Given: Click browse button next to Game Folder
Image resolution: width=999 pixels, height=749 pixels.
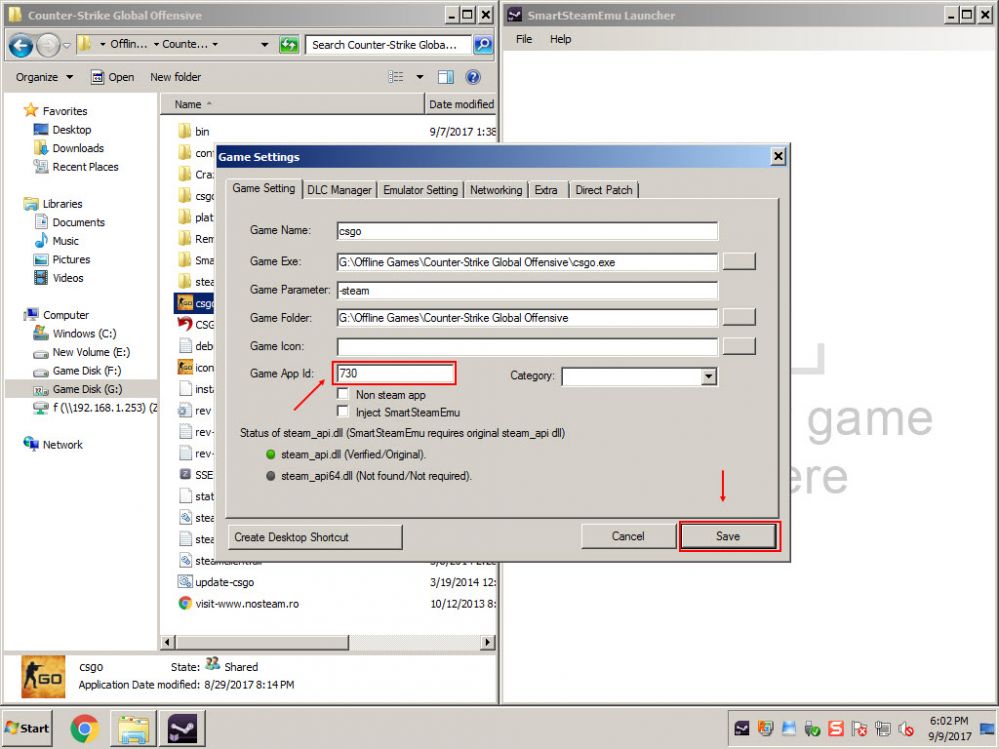Looking at the screenshot, I should tap(739, 317).
